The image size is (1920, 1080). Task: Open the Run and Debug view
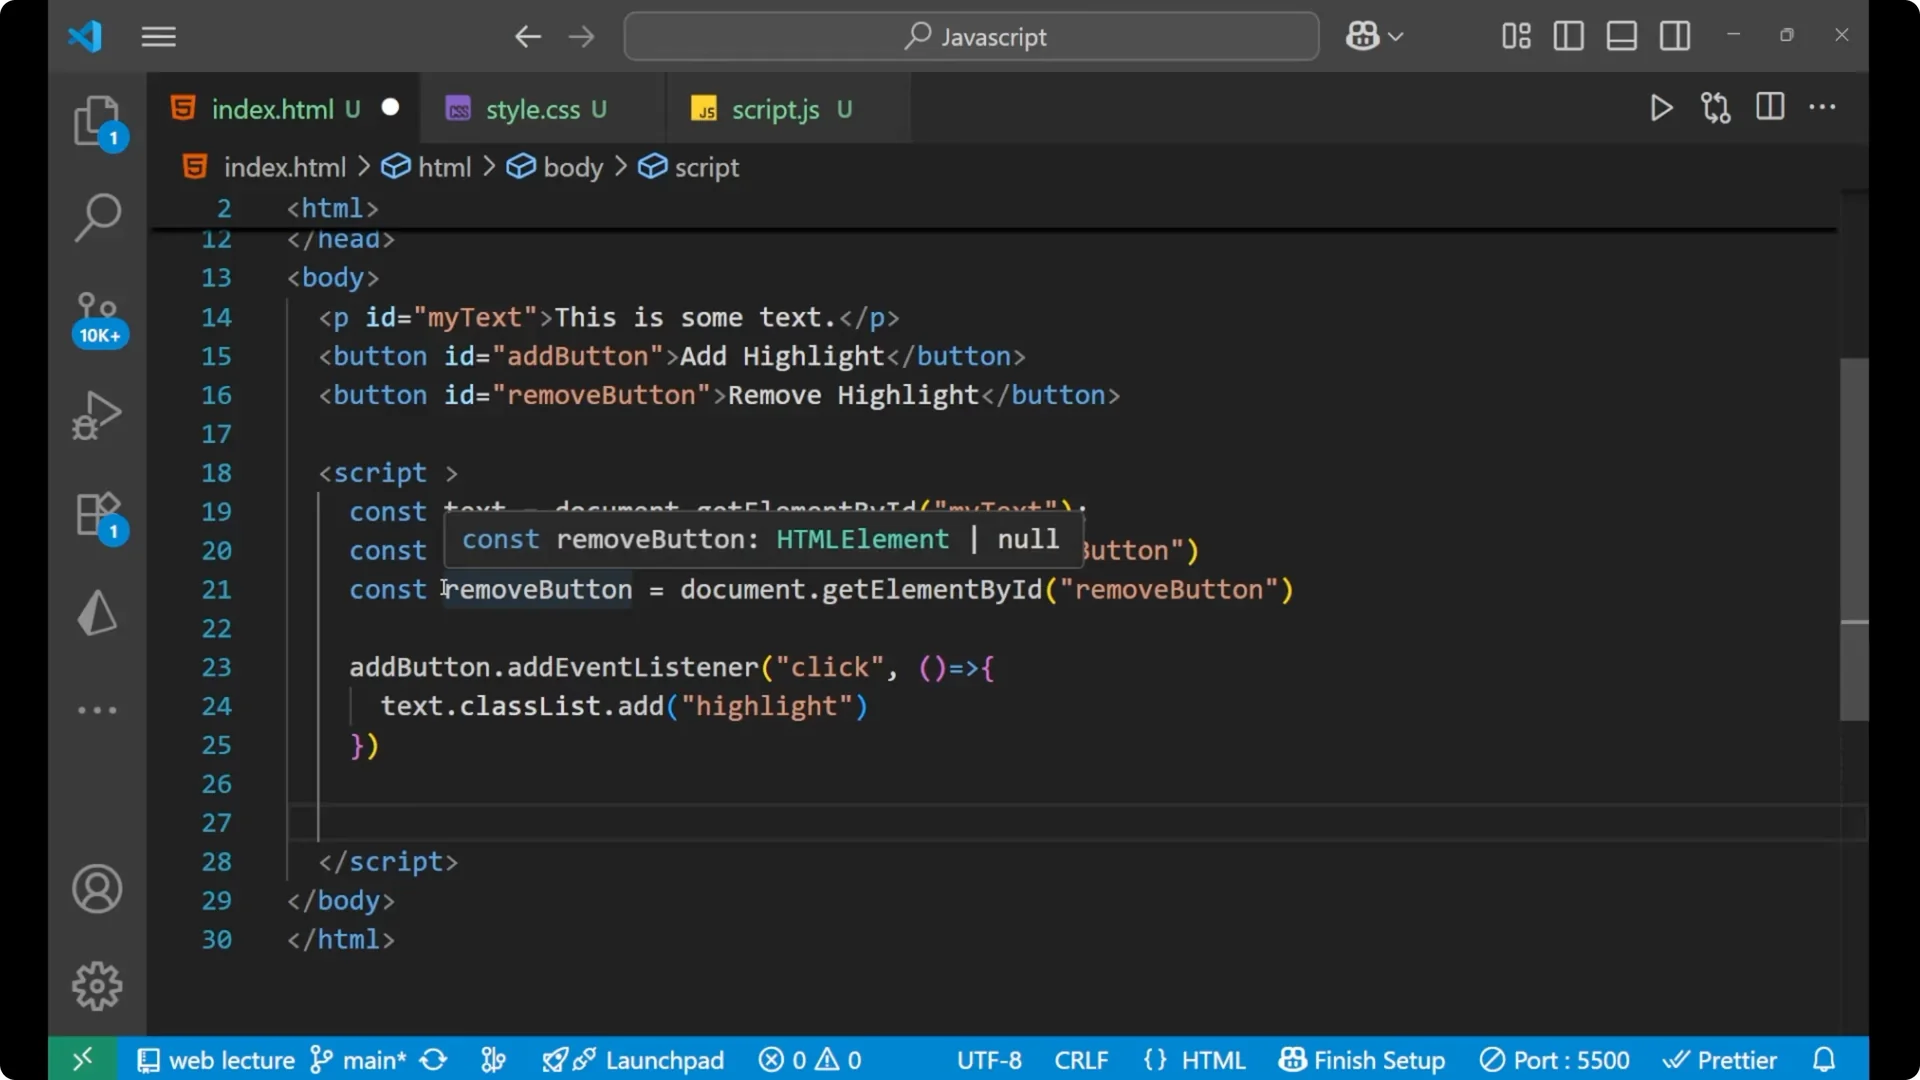coord(97,414)
